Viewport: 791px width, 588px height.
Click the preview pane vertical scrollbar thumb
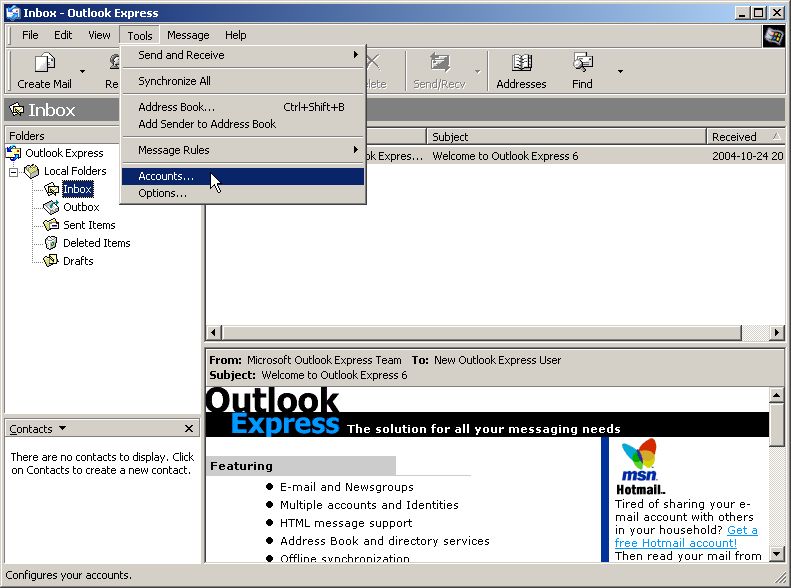tap(777, 424)
